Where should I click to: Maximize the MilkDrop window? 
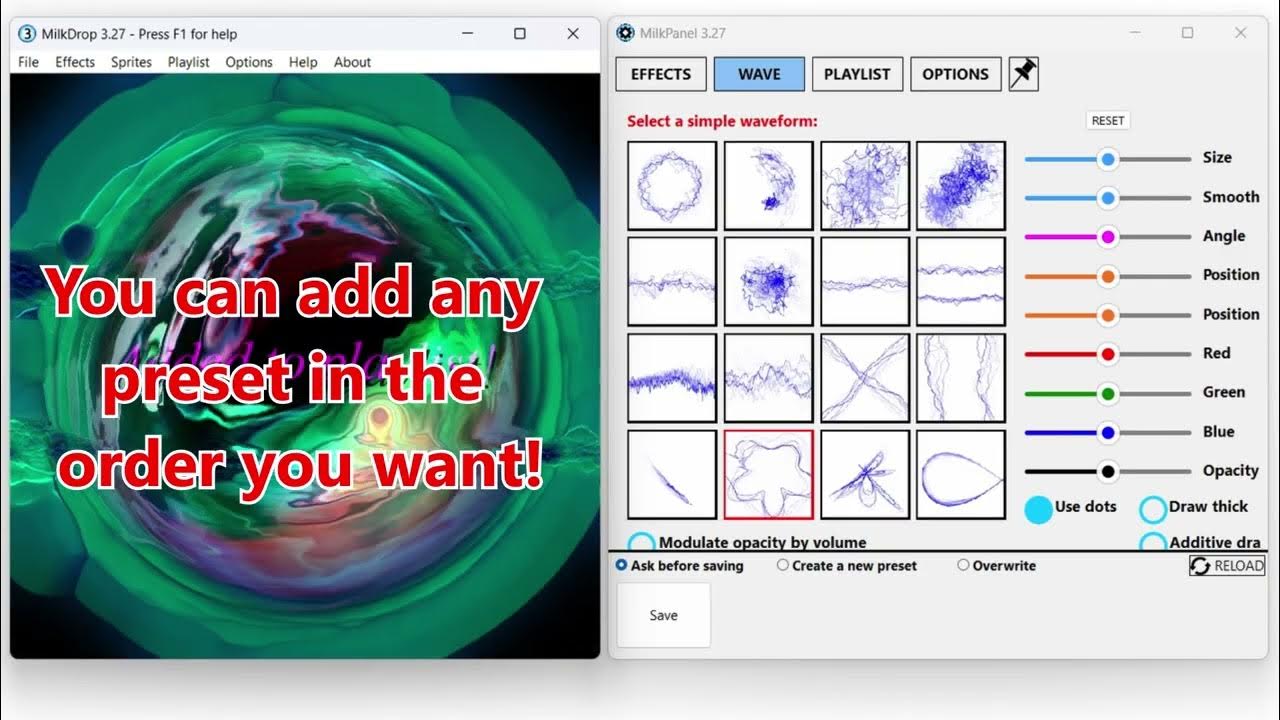coord(520,33)
